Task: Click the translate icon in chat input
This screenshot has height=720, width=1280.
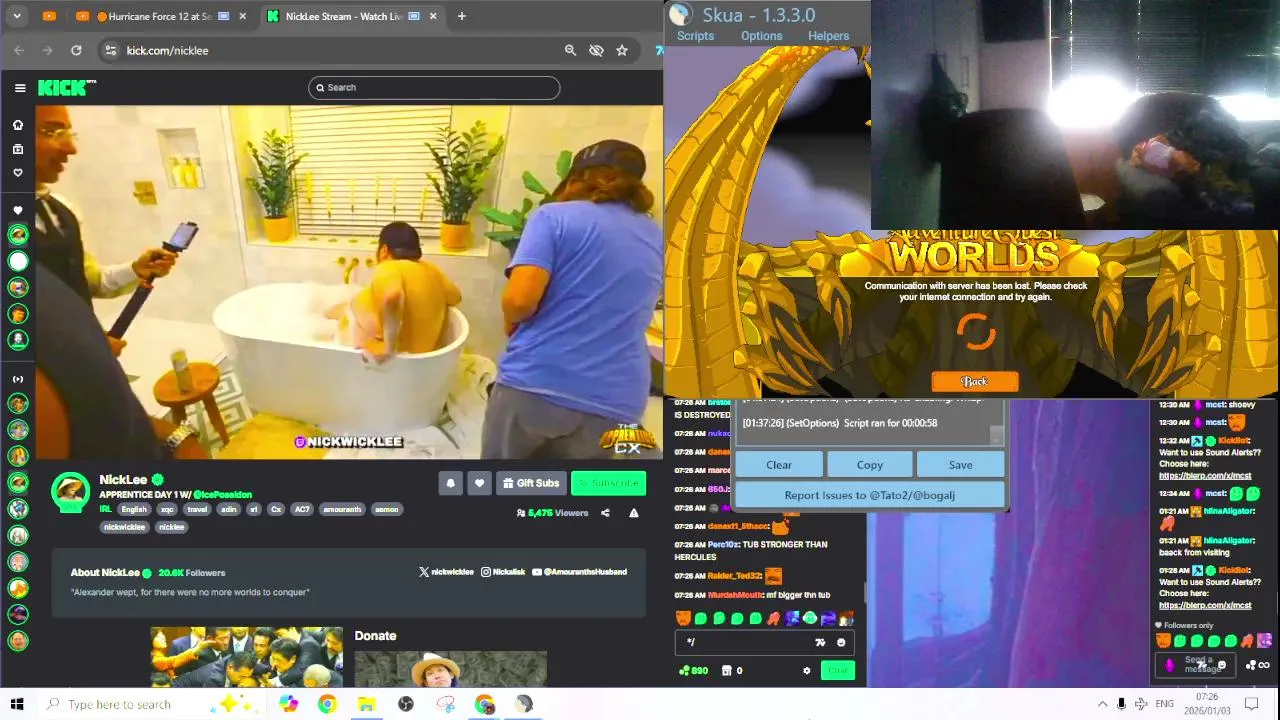Action: tap(820, 643)
